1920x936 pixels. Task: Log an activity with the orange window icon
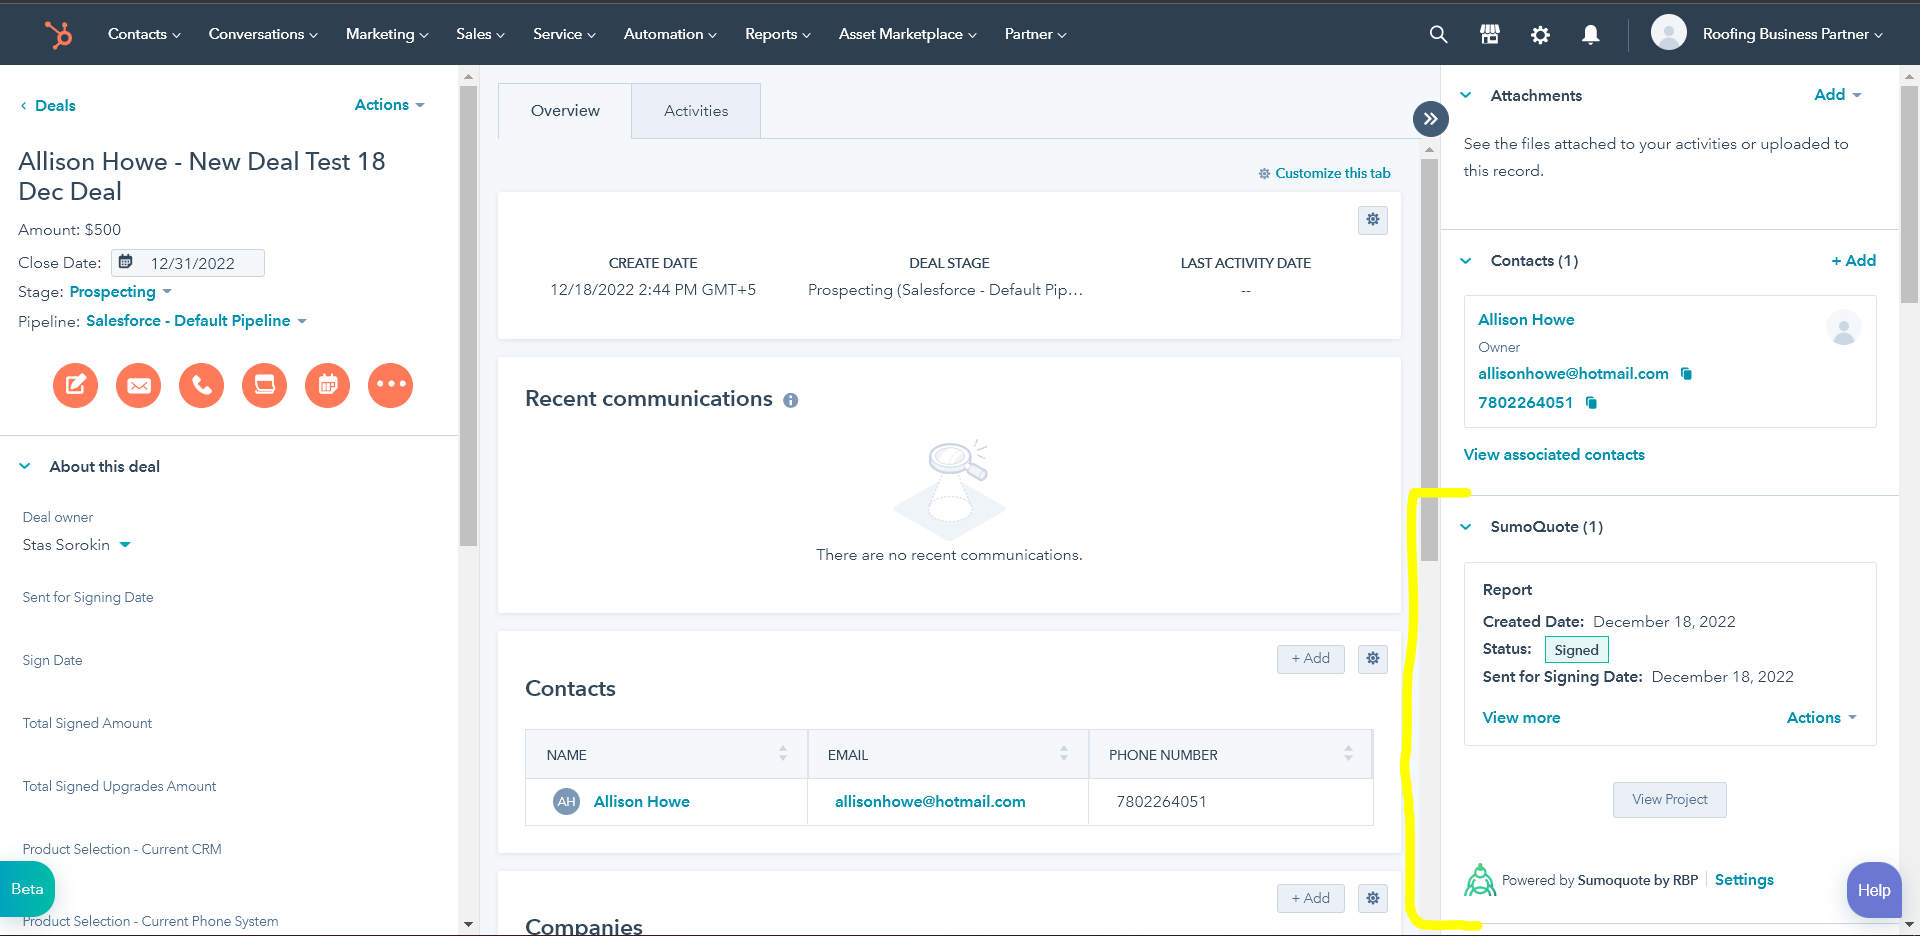265,385
